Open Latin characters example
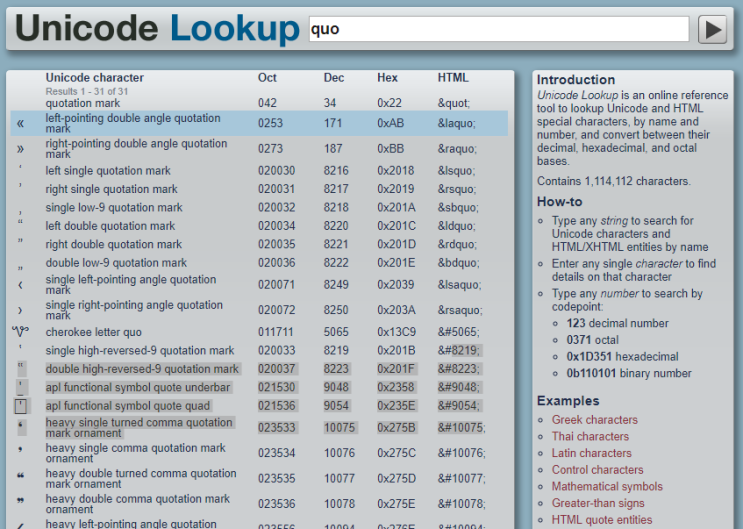Viewport: 743px width, 529px height. pyautogui.click(x=591, y=453)
